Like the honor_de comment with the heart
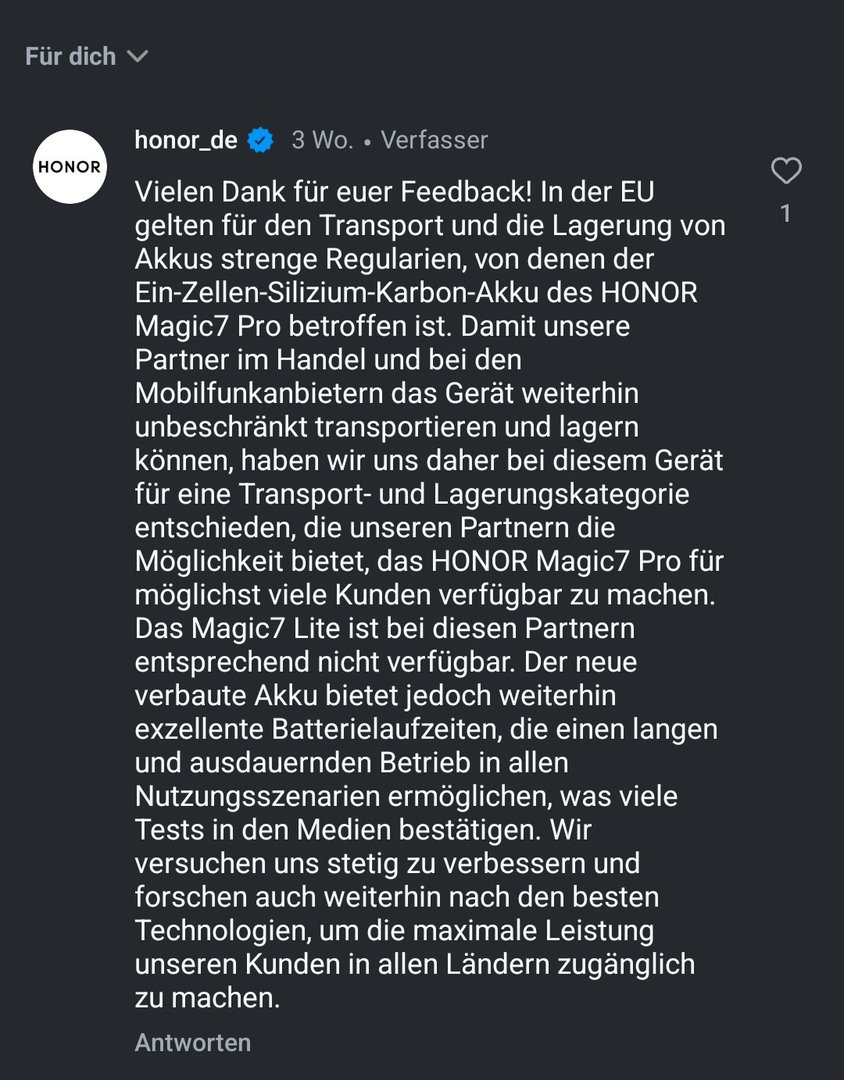This screenshot has height=1080, width=844. (787, 172)
